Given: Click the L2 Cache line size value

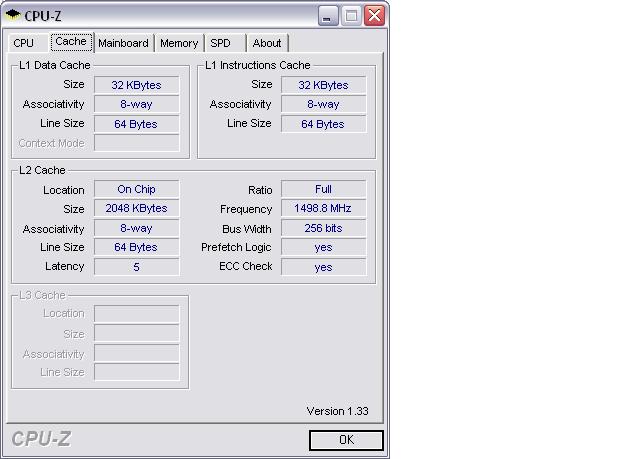Looking at the screenshot, I should pos(136,247).
